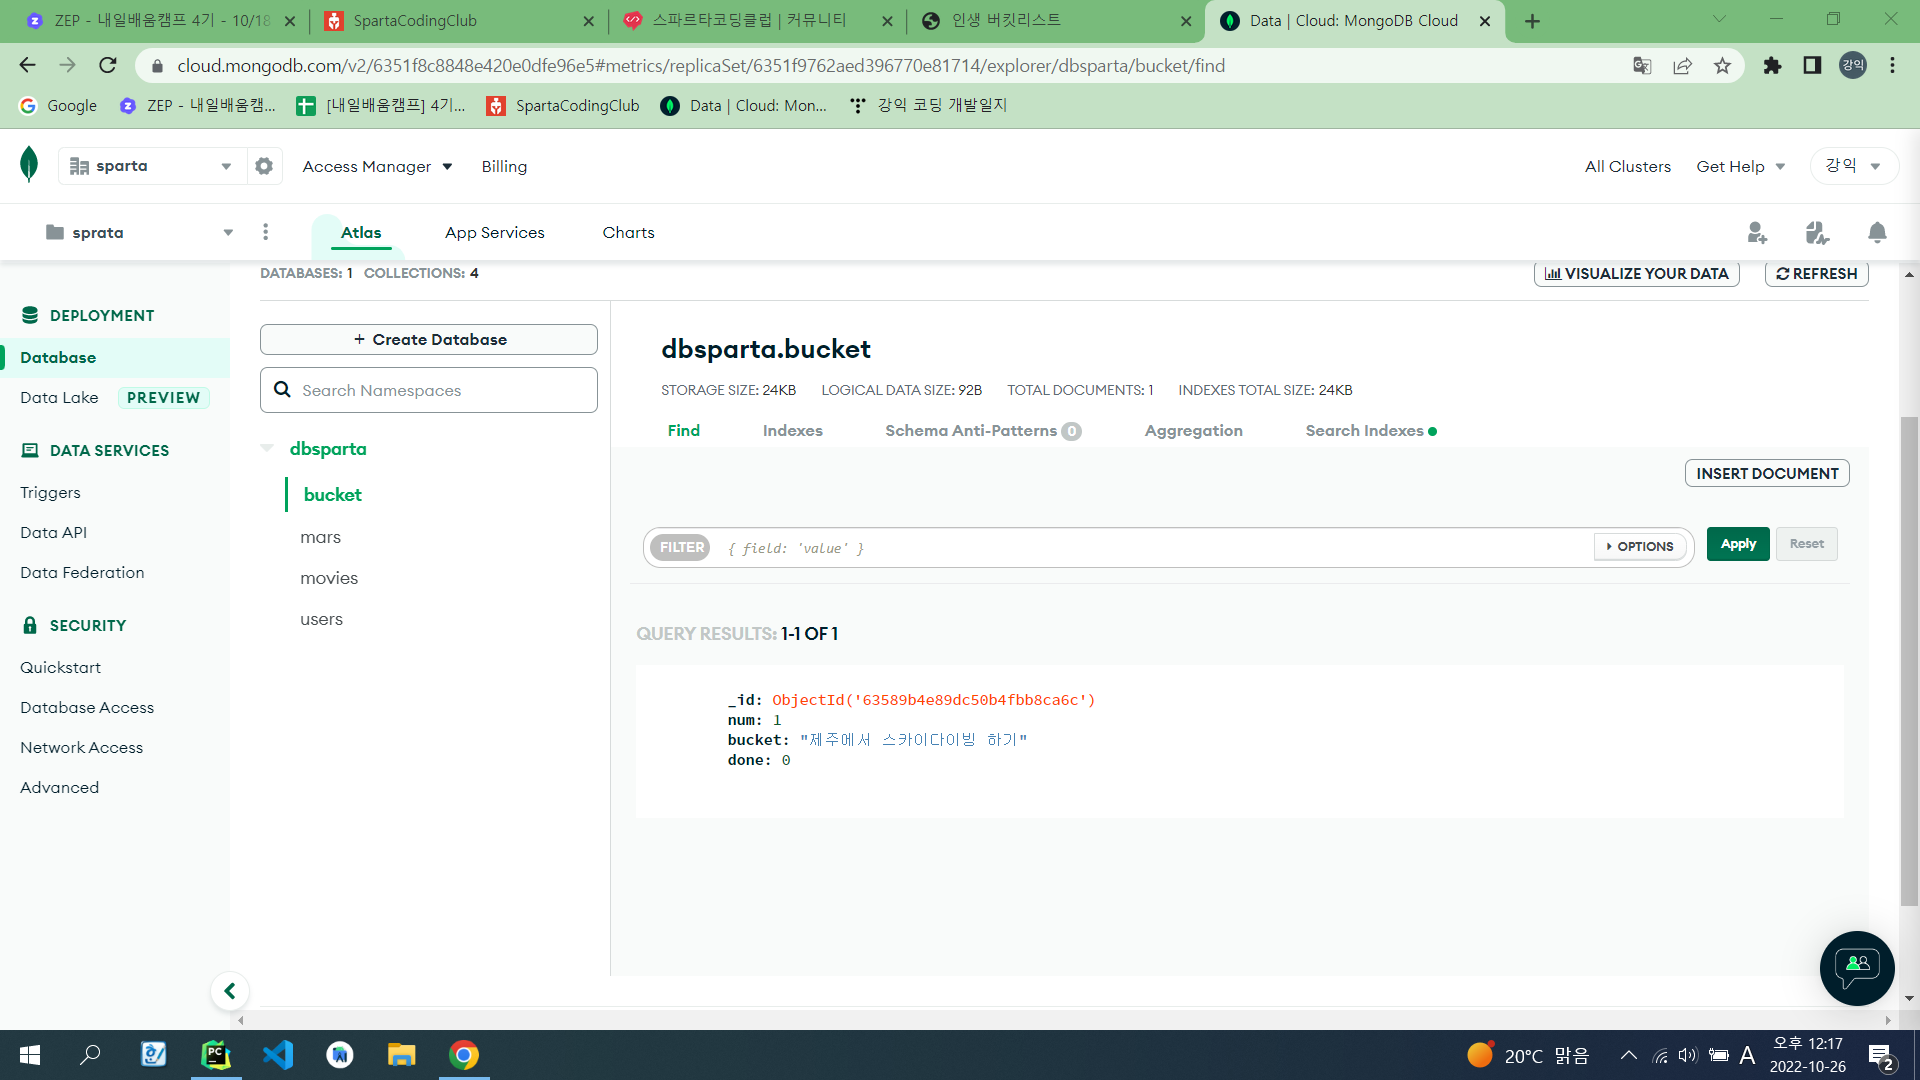Expand the Access Manager menu
This screenshot has height=1080, width=1920.
point(377,167)
